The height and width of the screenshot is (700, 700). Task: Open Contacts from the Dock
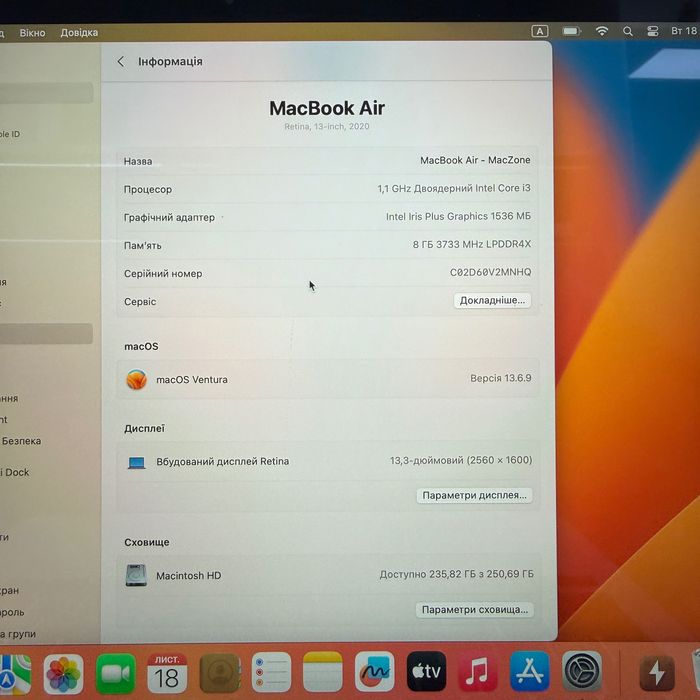coord(219,673)
